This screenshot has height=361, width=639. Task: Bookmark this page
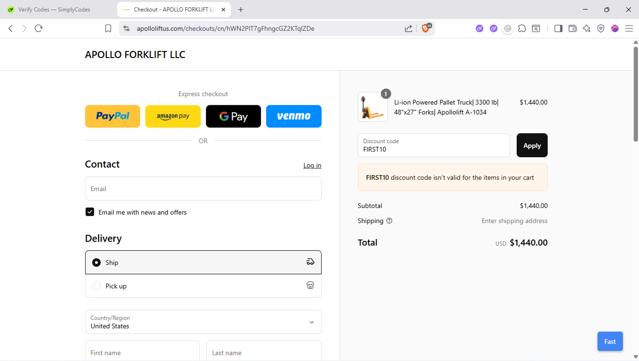(x=108, y=29)
